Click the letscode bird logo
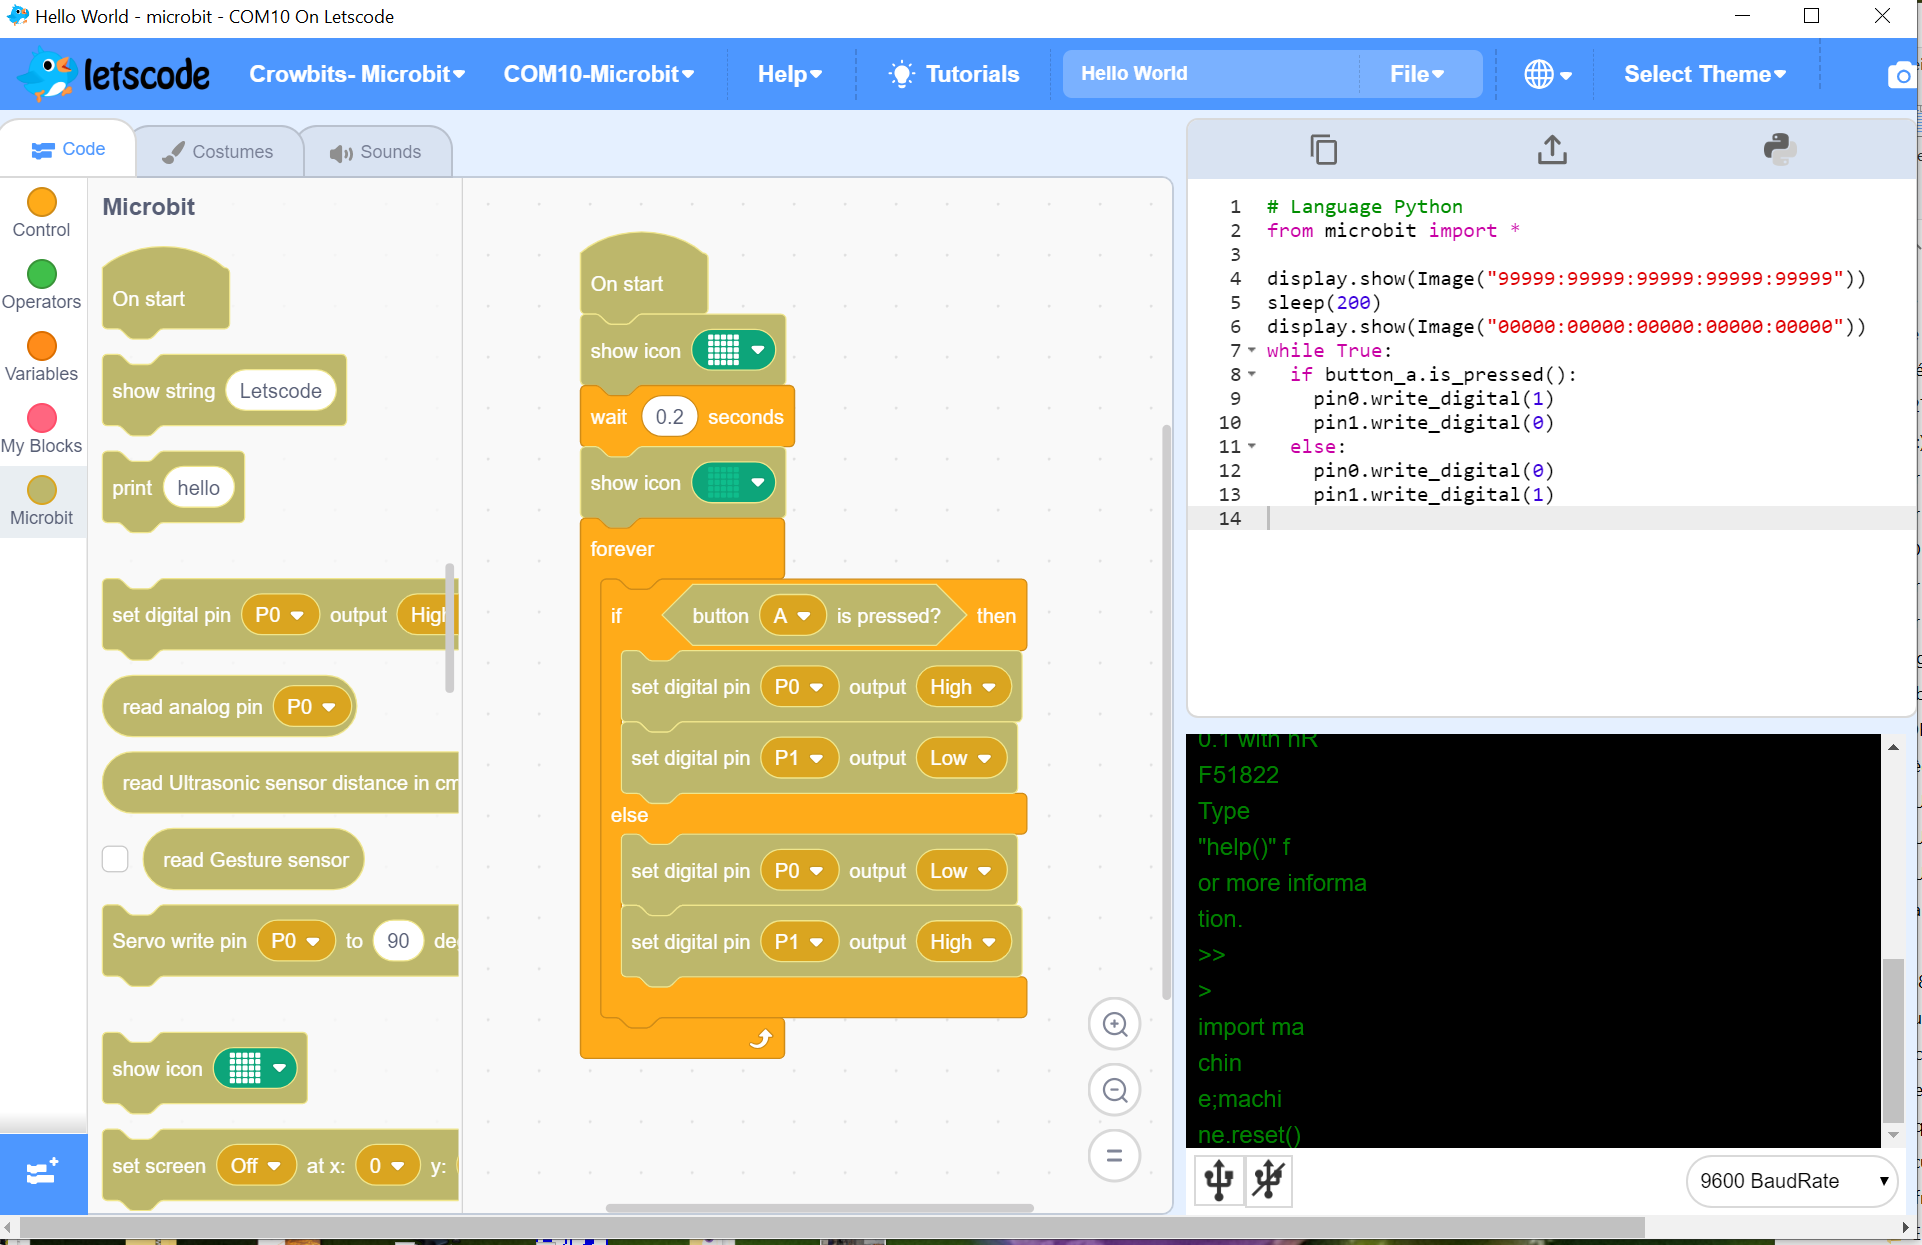Image resolution: width=1922 pixels, height=1245 pixels. (x=47, y=74)
